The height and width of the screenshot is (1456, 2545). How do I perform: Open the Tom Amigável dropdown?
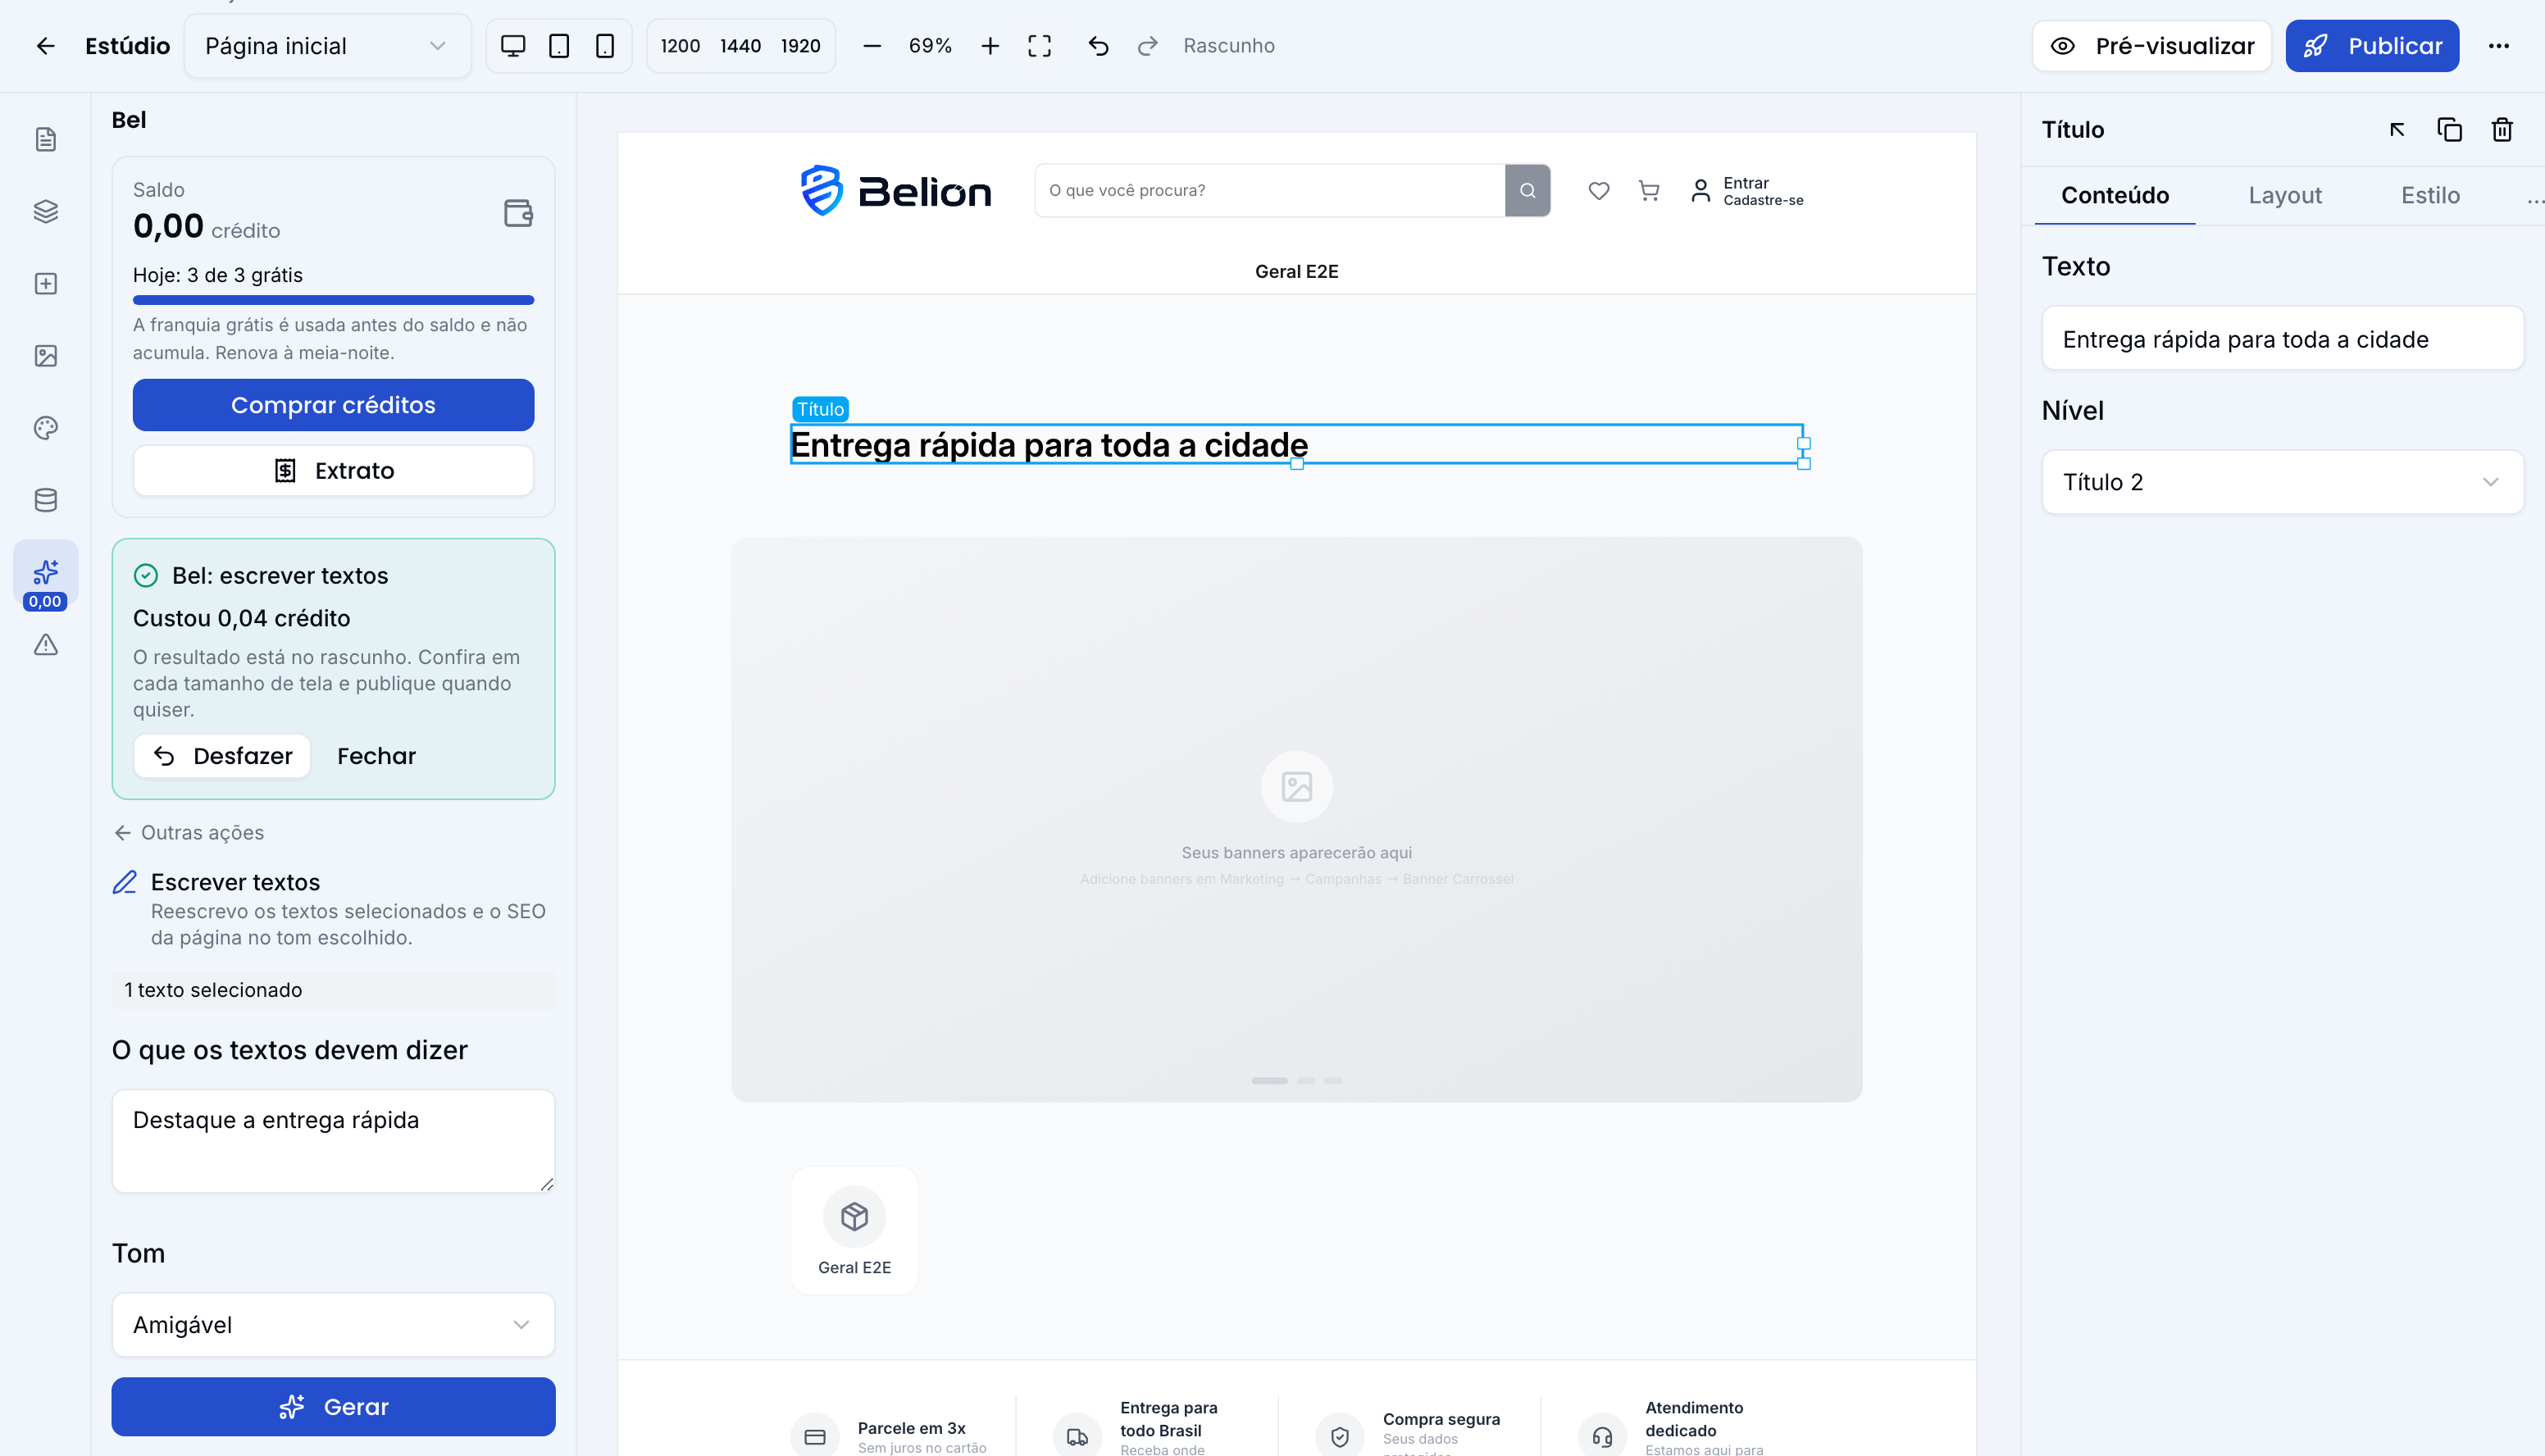coord(333,1324)
